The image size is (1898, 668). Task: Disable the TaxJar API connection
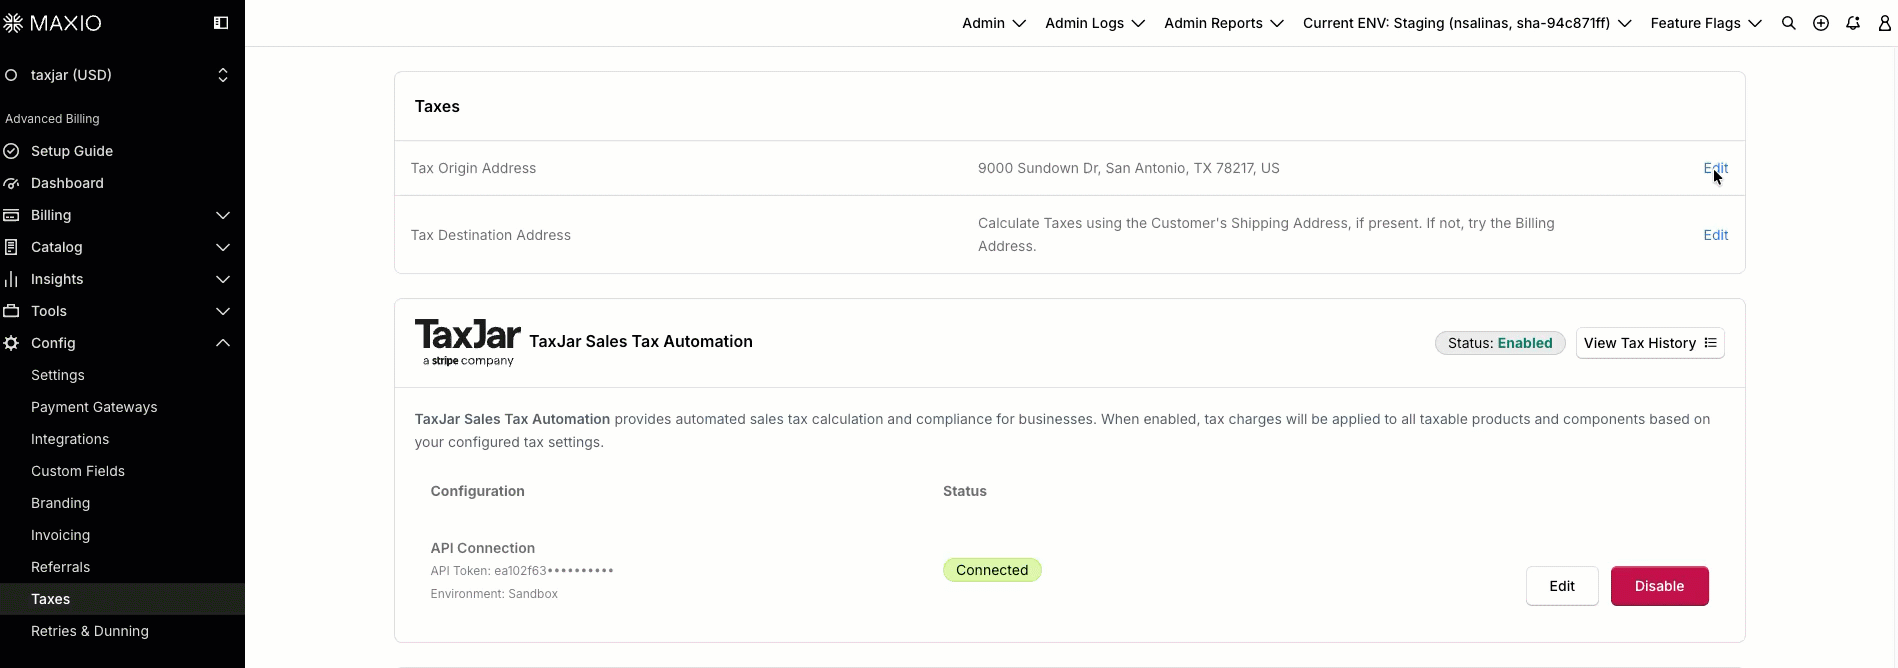click(x=1659, y=586)
